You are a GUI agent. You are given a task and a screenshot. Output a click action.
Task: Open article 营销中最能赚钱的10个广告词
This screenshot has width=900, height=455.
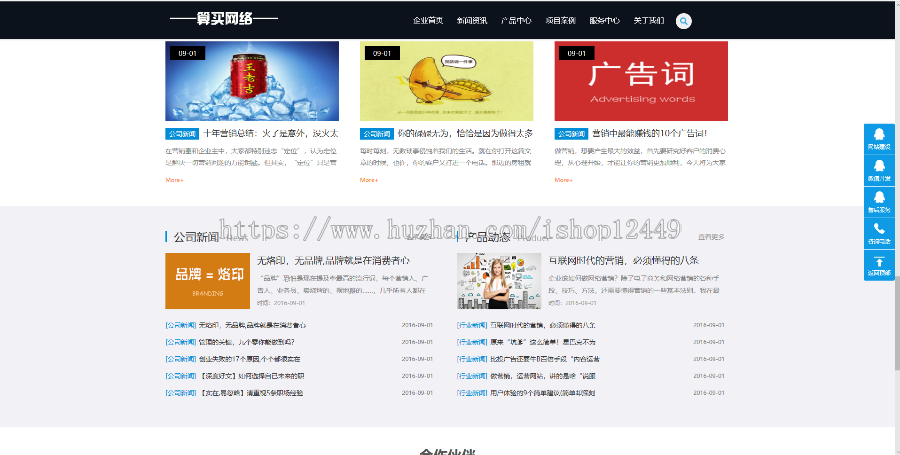tap(649, 134)
